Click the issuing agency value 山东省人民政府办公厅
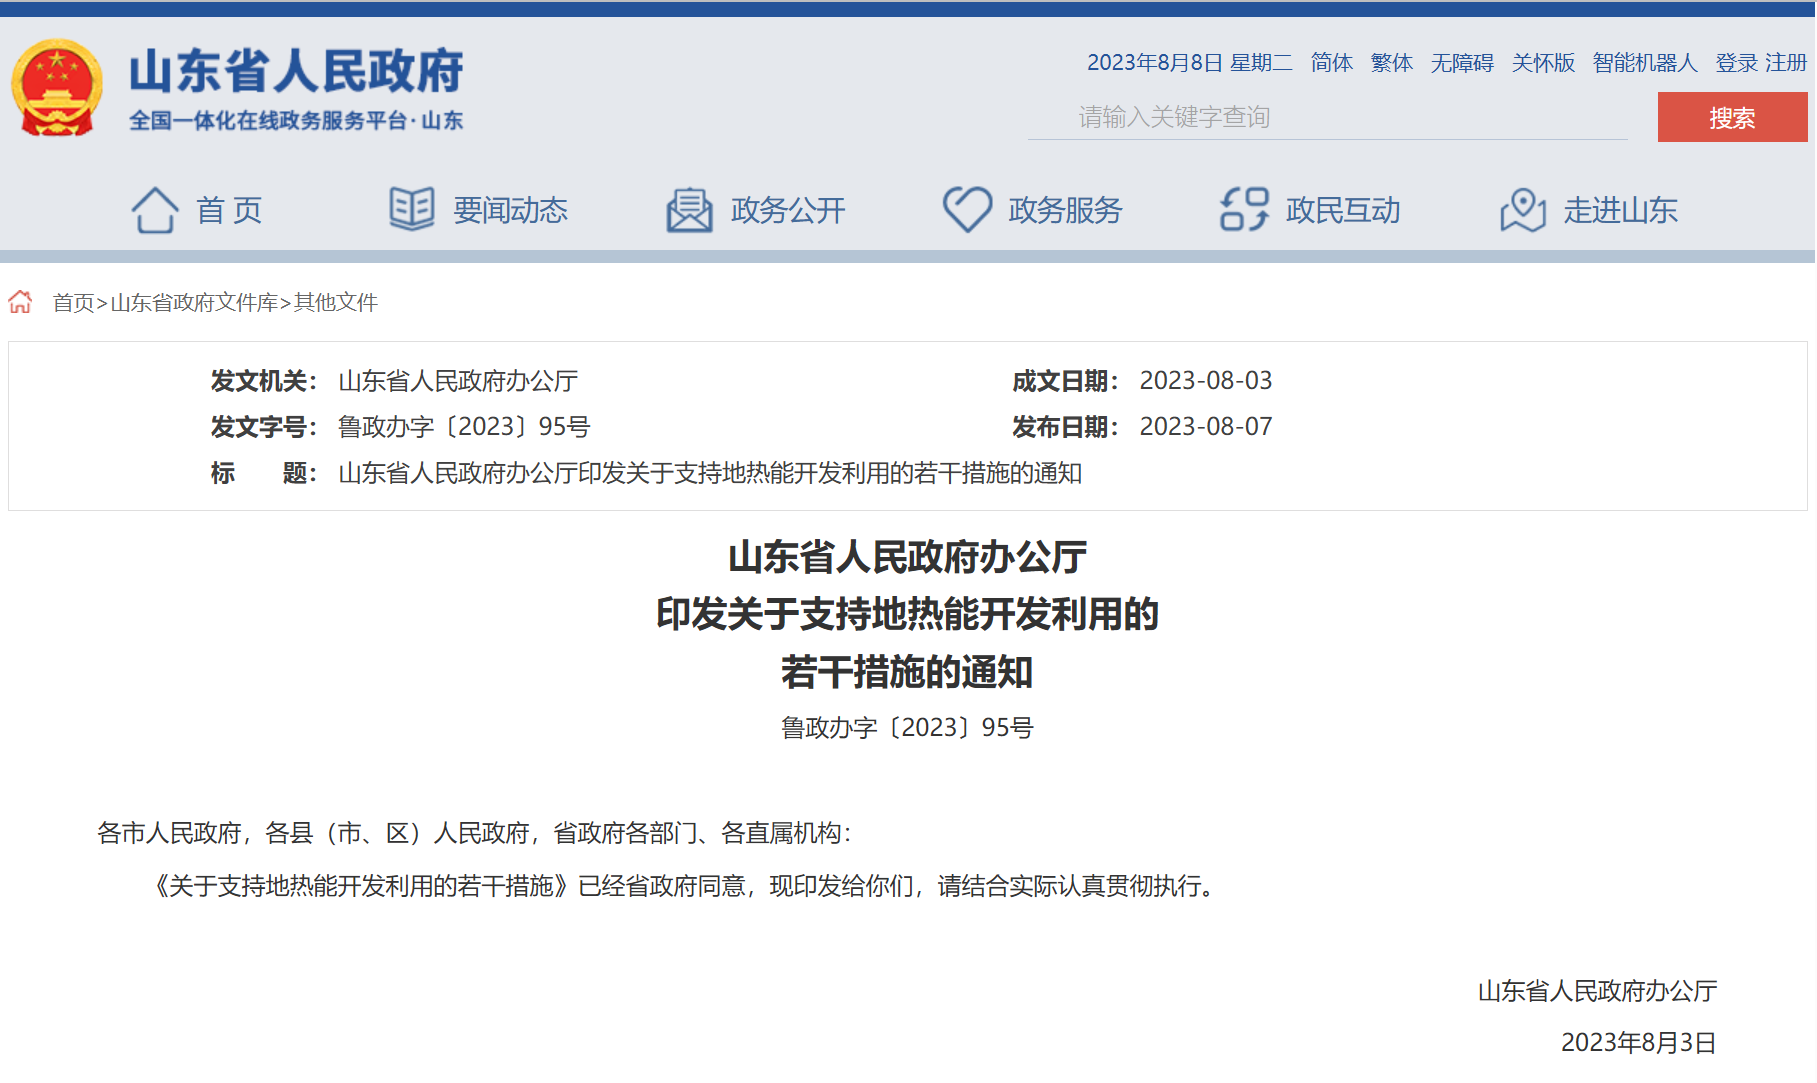 [458, 381]
